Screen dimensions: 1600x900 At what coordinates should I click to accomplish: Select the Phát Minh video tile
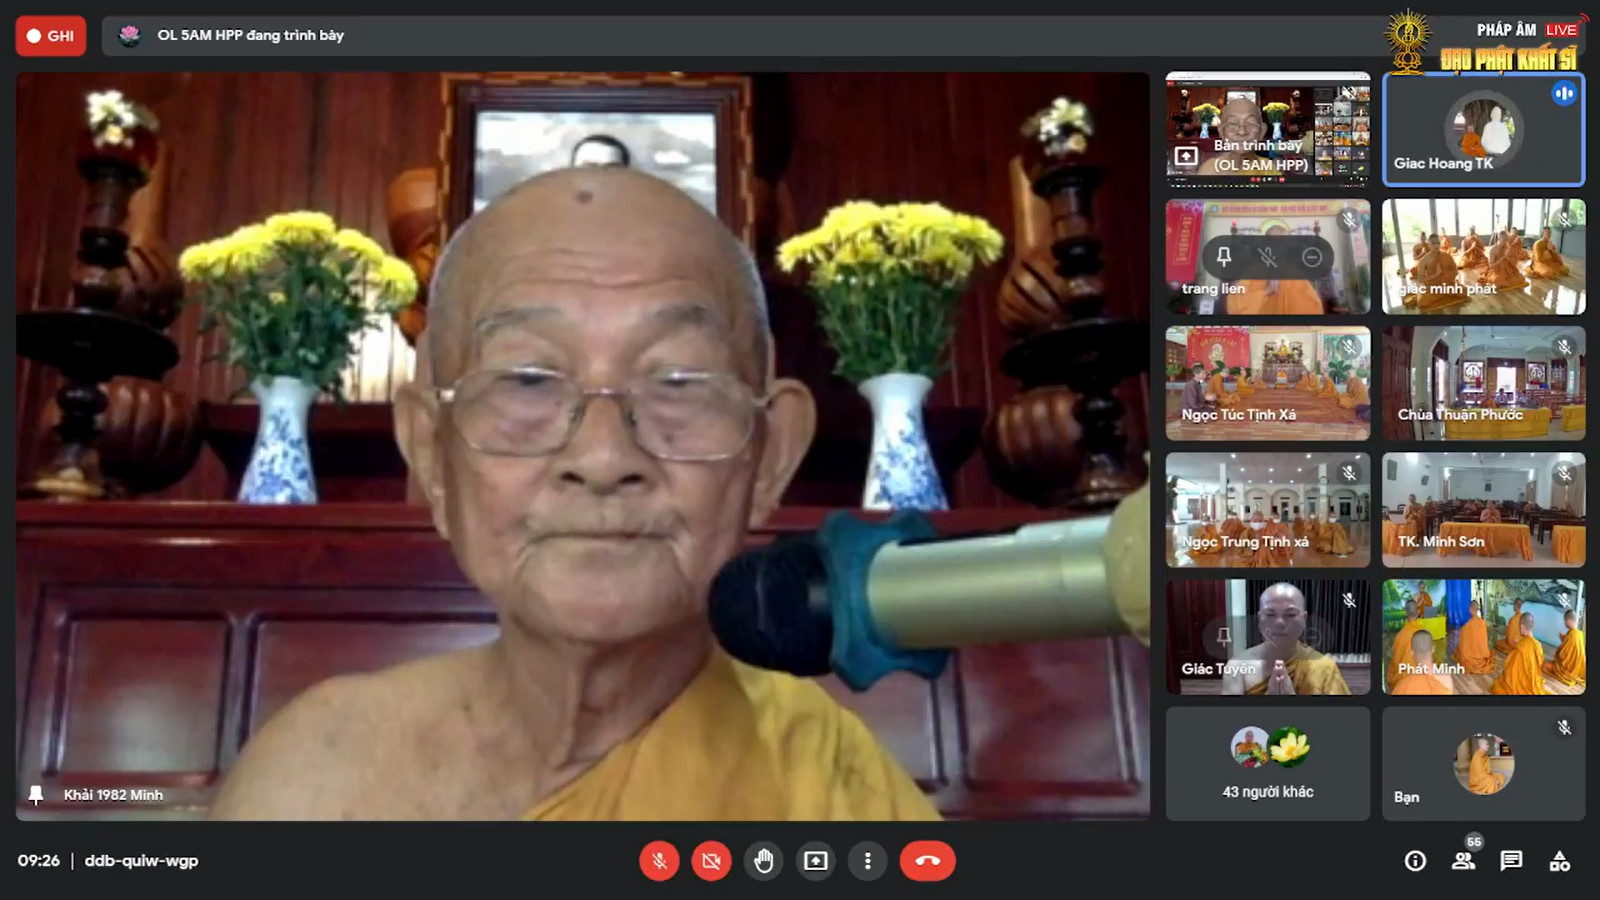1483,637
